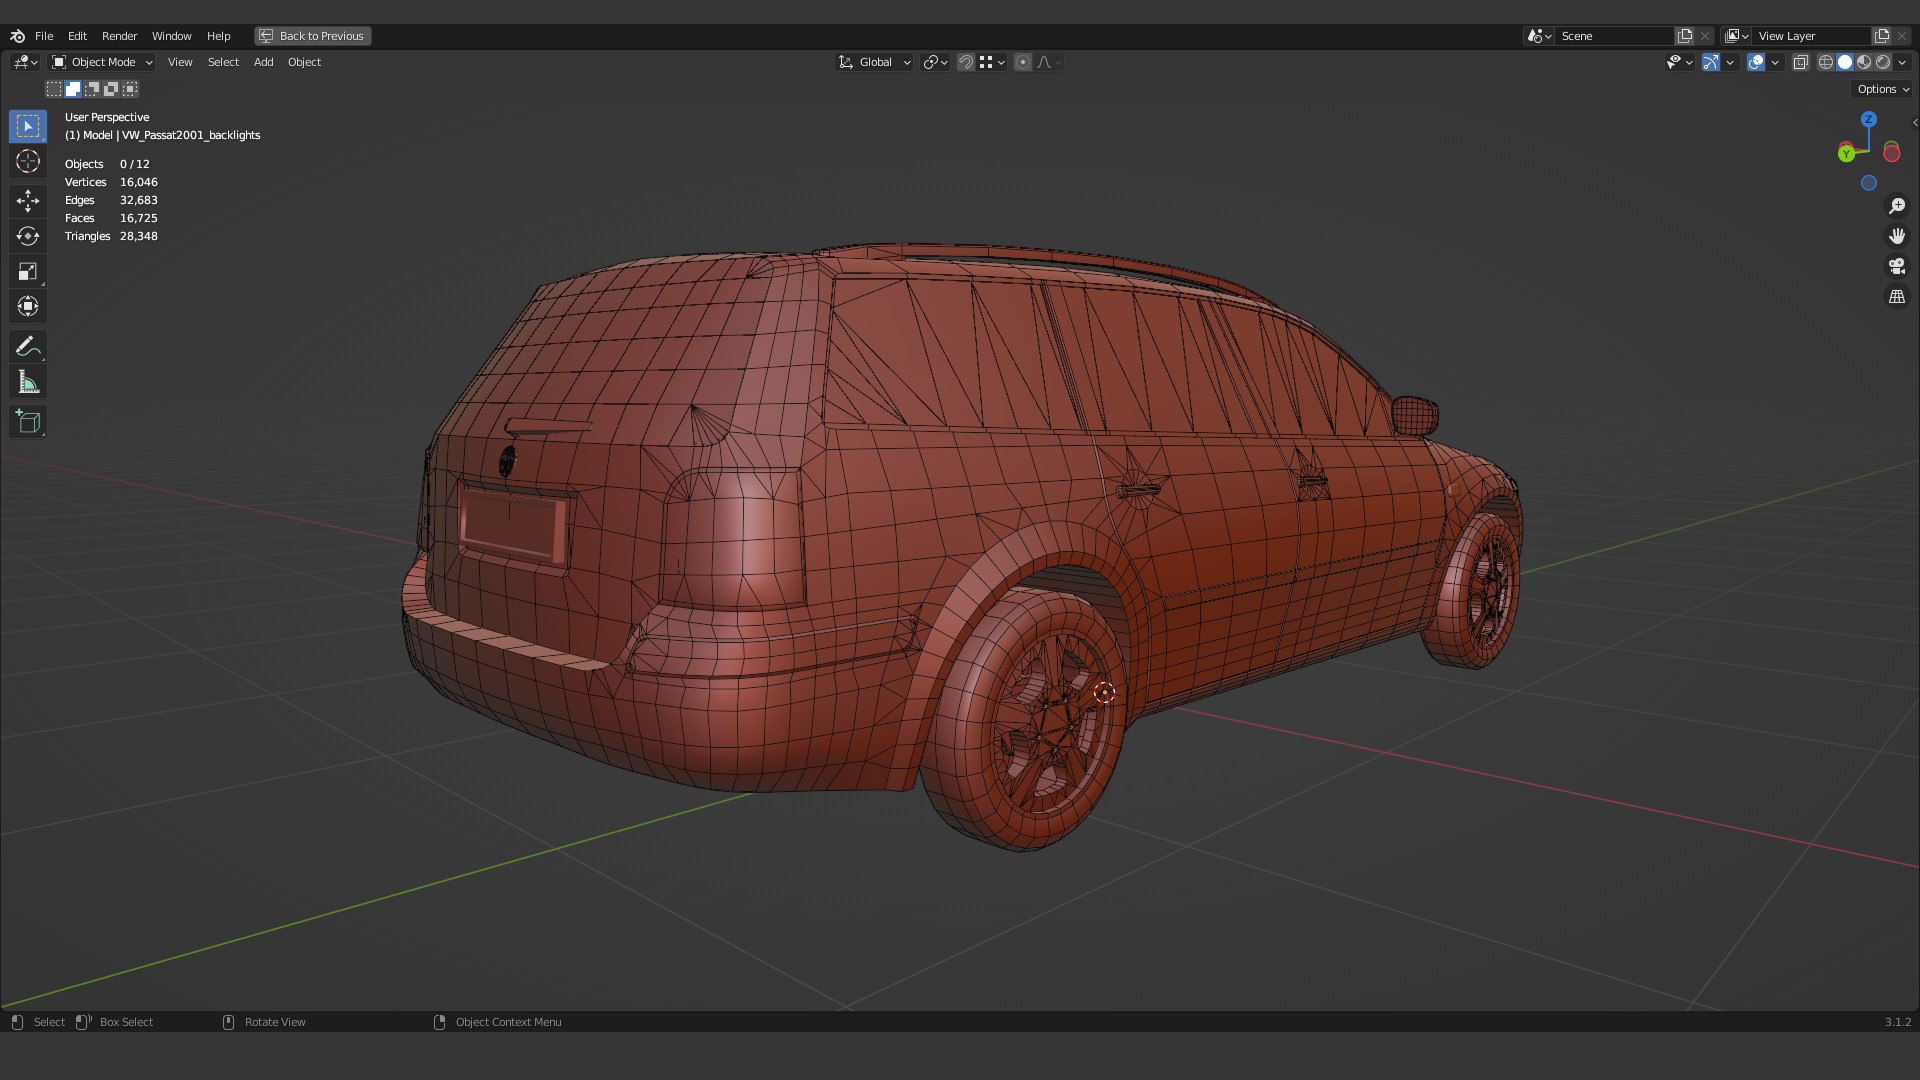The width and height of the screenshot is (1920, 1080).
Task: Click the green Y axis on gizmo
Action: tap(1847, 153)
